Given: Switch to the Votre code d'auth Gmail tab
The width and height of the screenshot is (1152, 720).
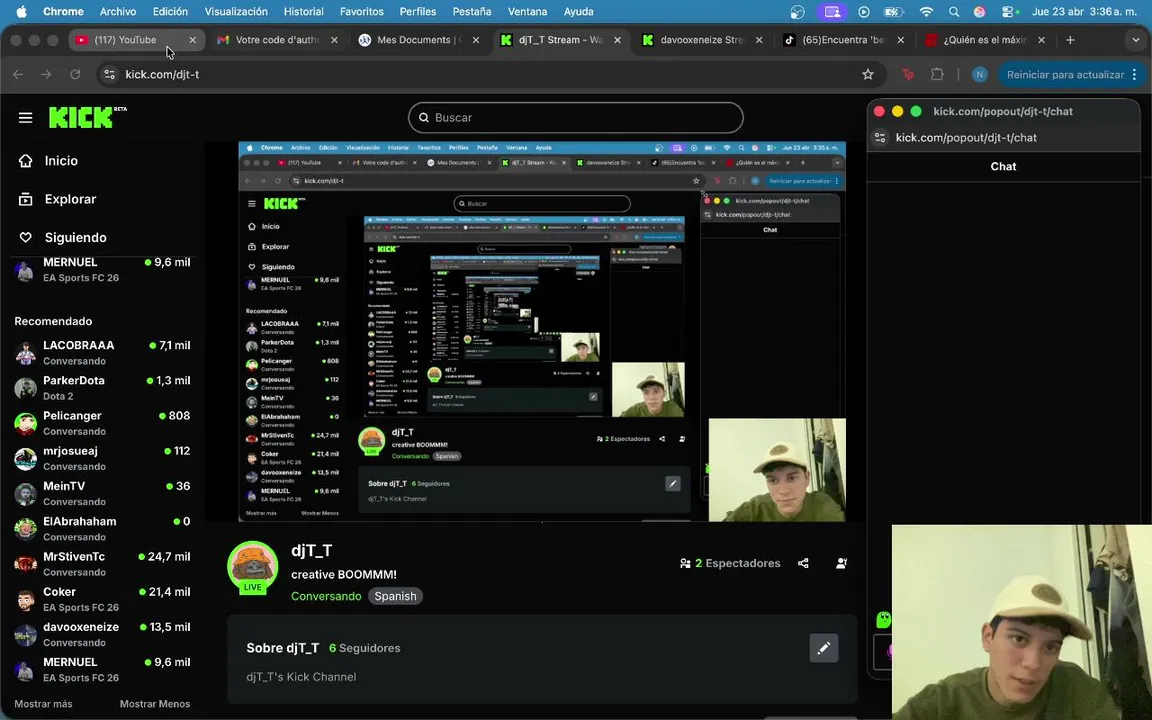Looking at the screenshot, I should click(x=278, y=40).
